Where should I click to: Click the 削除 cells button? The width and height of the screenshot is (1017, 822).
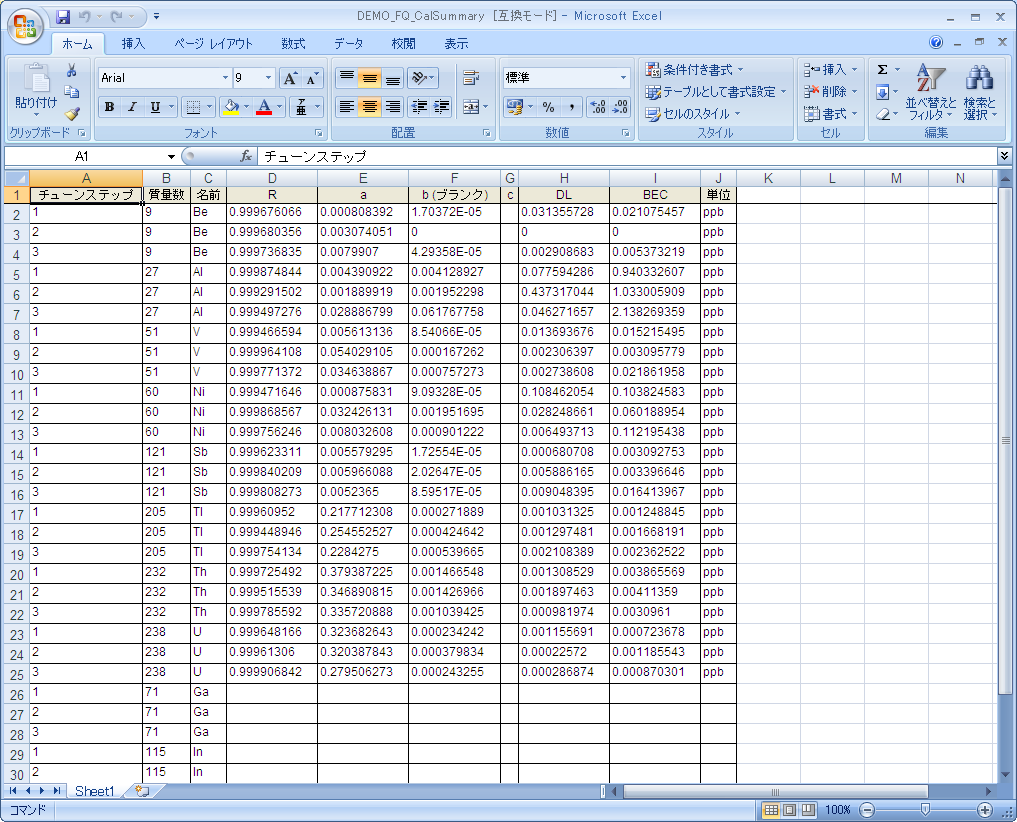point(830,91)
